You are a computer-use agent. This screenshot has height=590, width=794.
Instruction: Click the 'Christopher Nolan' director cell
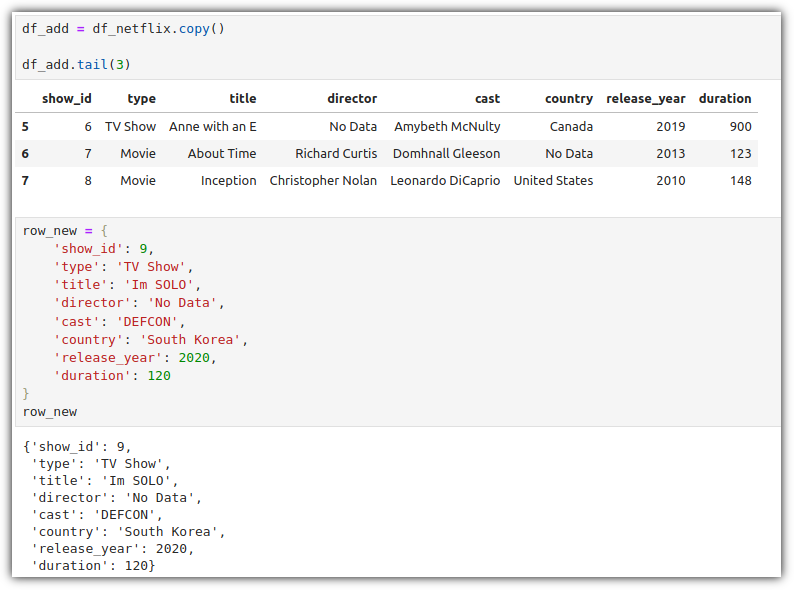(x=323, y=181)
